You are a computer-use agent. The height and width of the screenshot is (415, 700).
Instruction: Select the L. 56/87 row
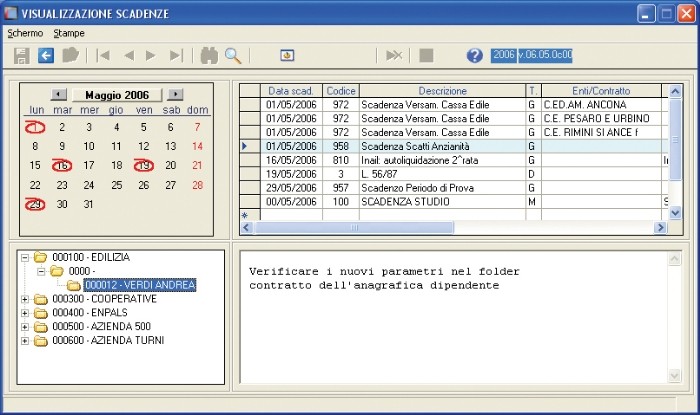(x=454, y=174)
